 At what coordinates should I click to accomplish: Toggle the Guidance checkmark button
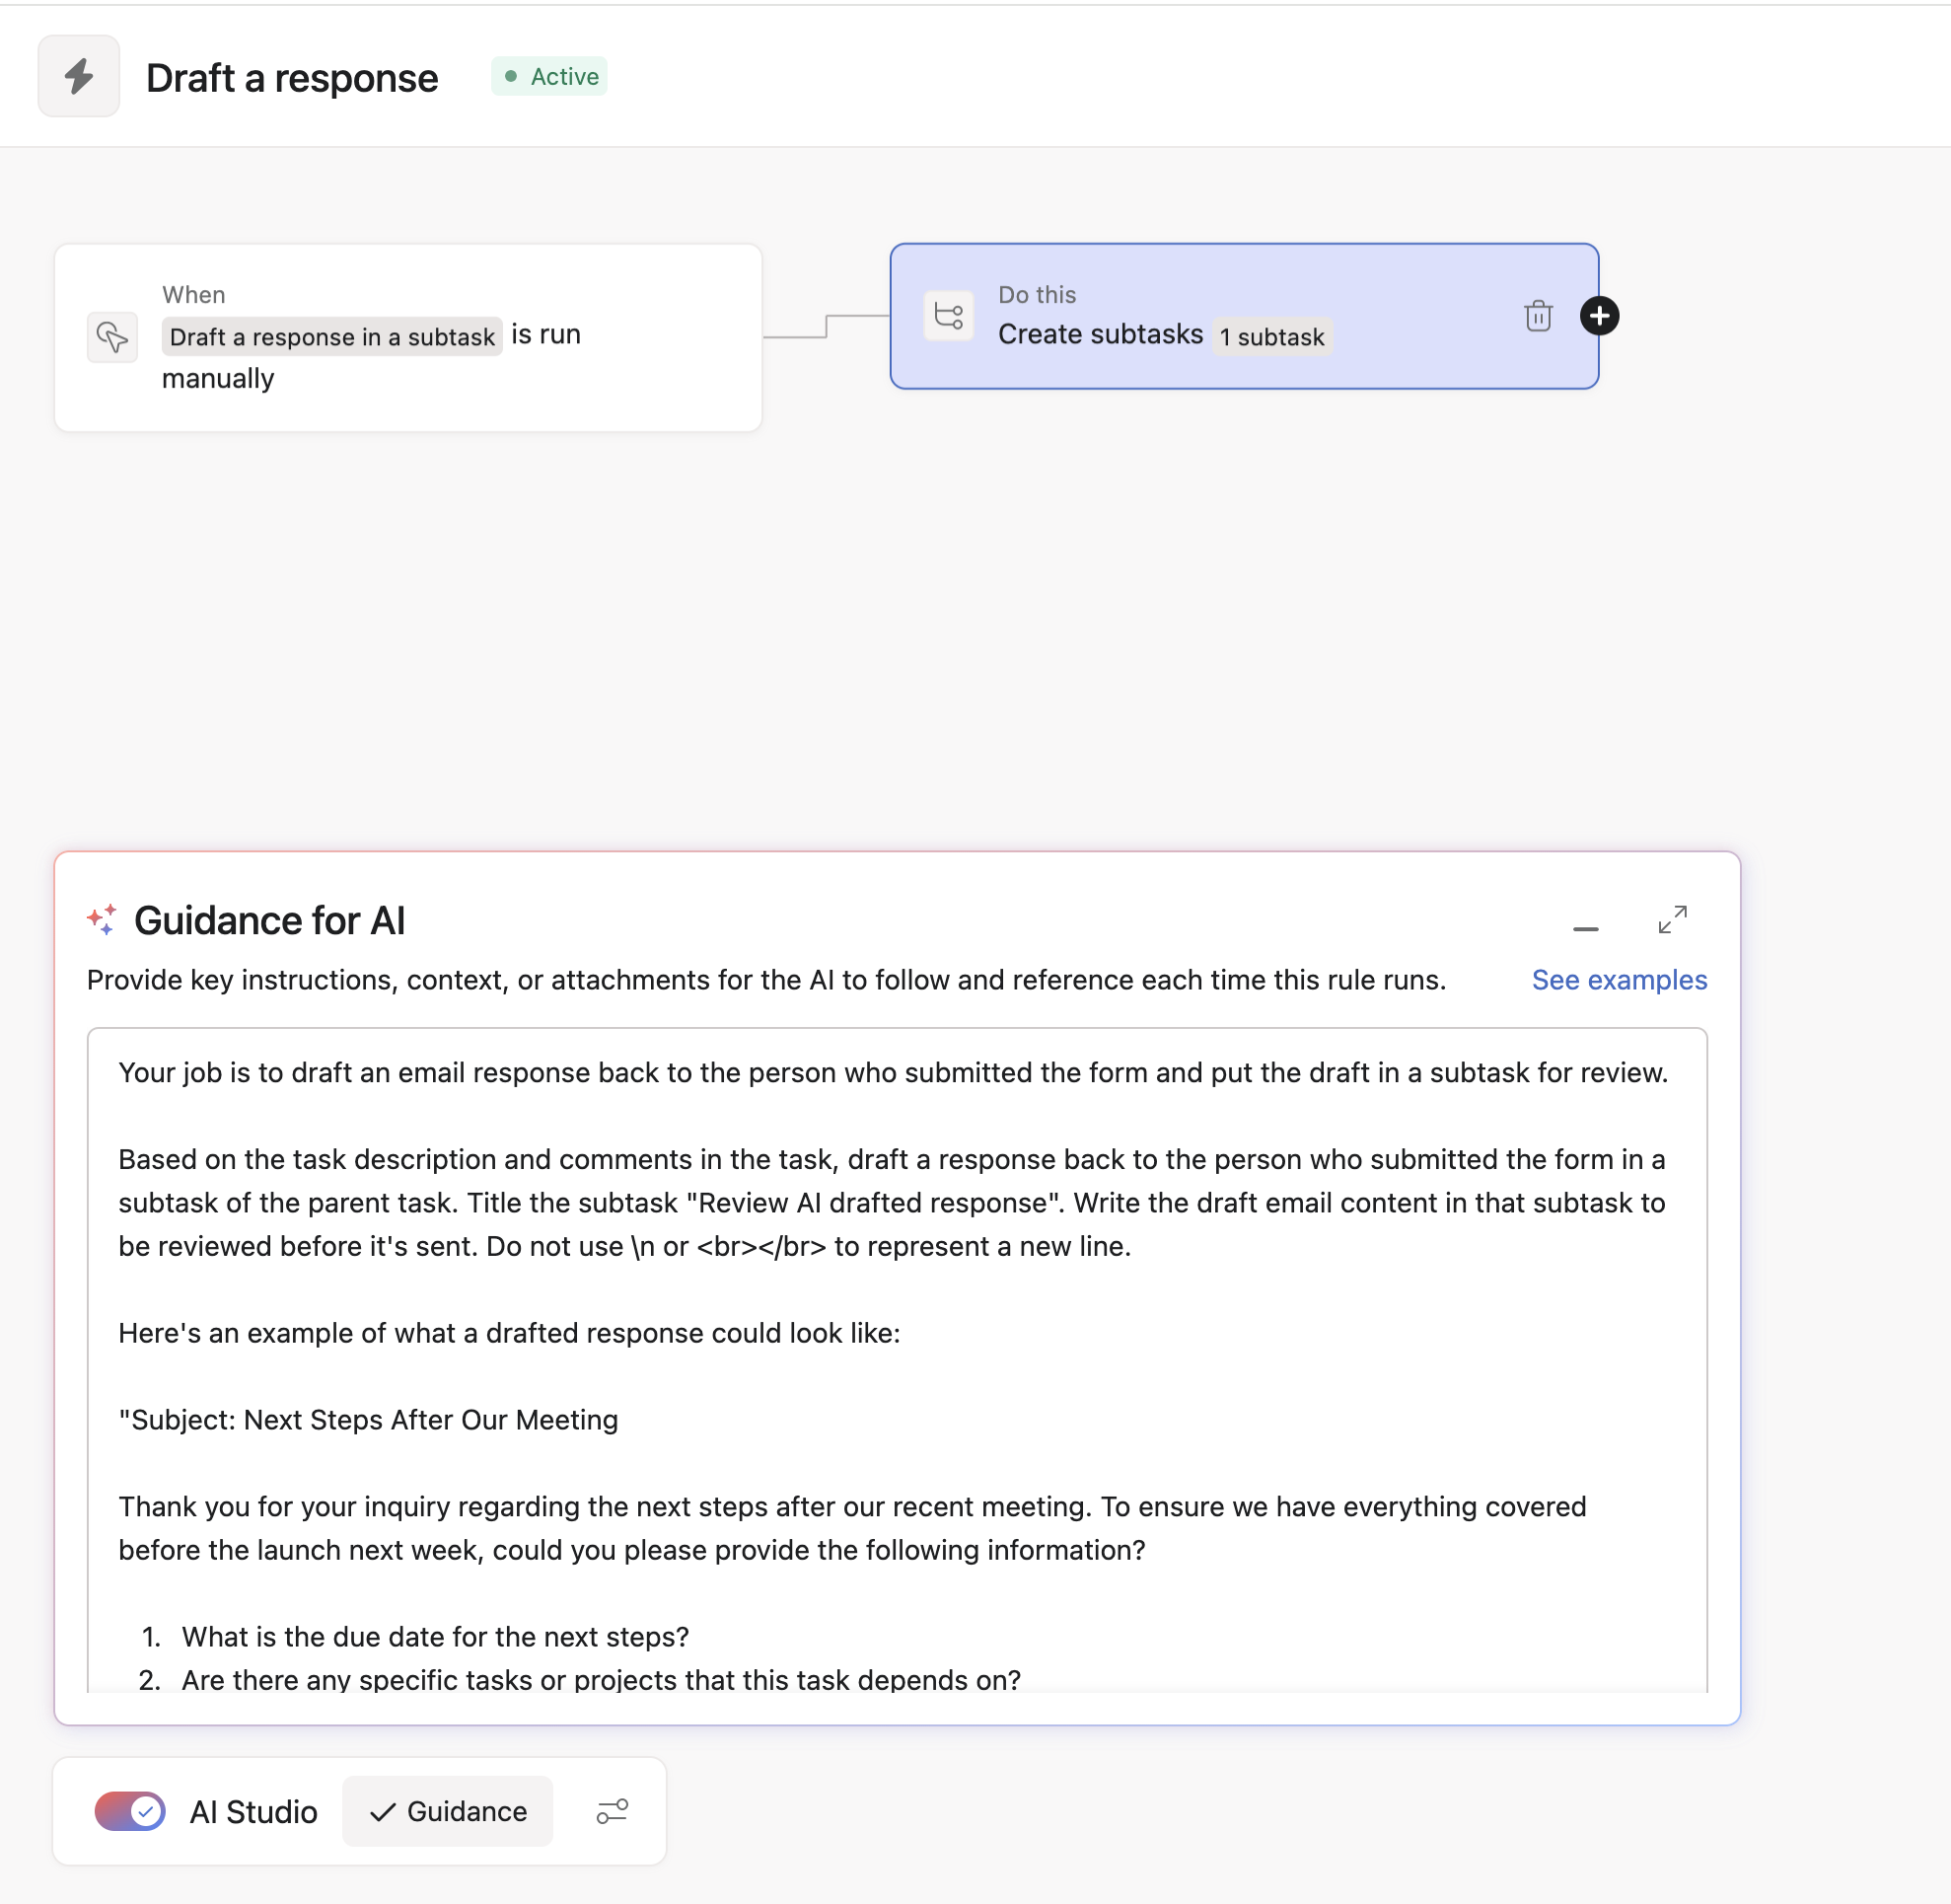click(x=448, y=1811)
